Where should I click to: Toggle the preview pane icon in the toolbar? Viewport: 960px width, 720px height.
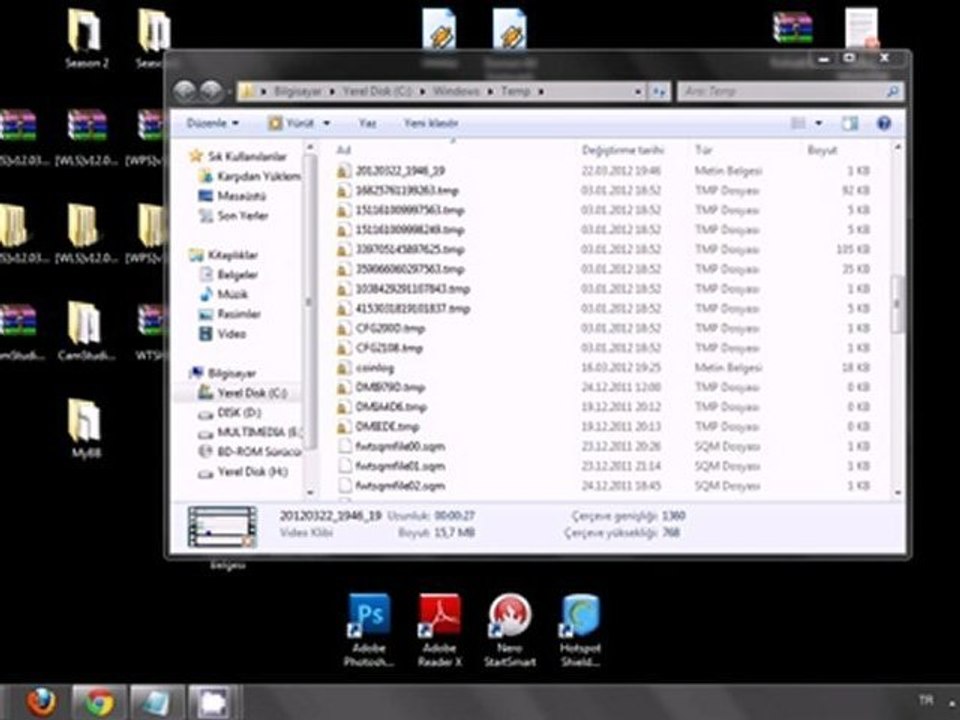849,123
